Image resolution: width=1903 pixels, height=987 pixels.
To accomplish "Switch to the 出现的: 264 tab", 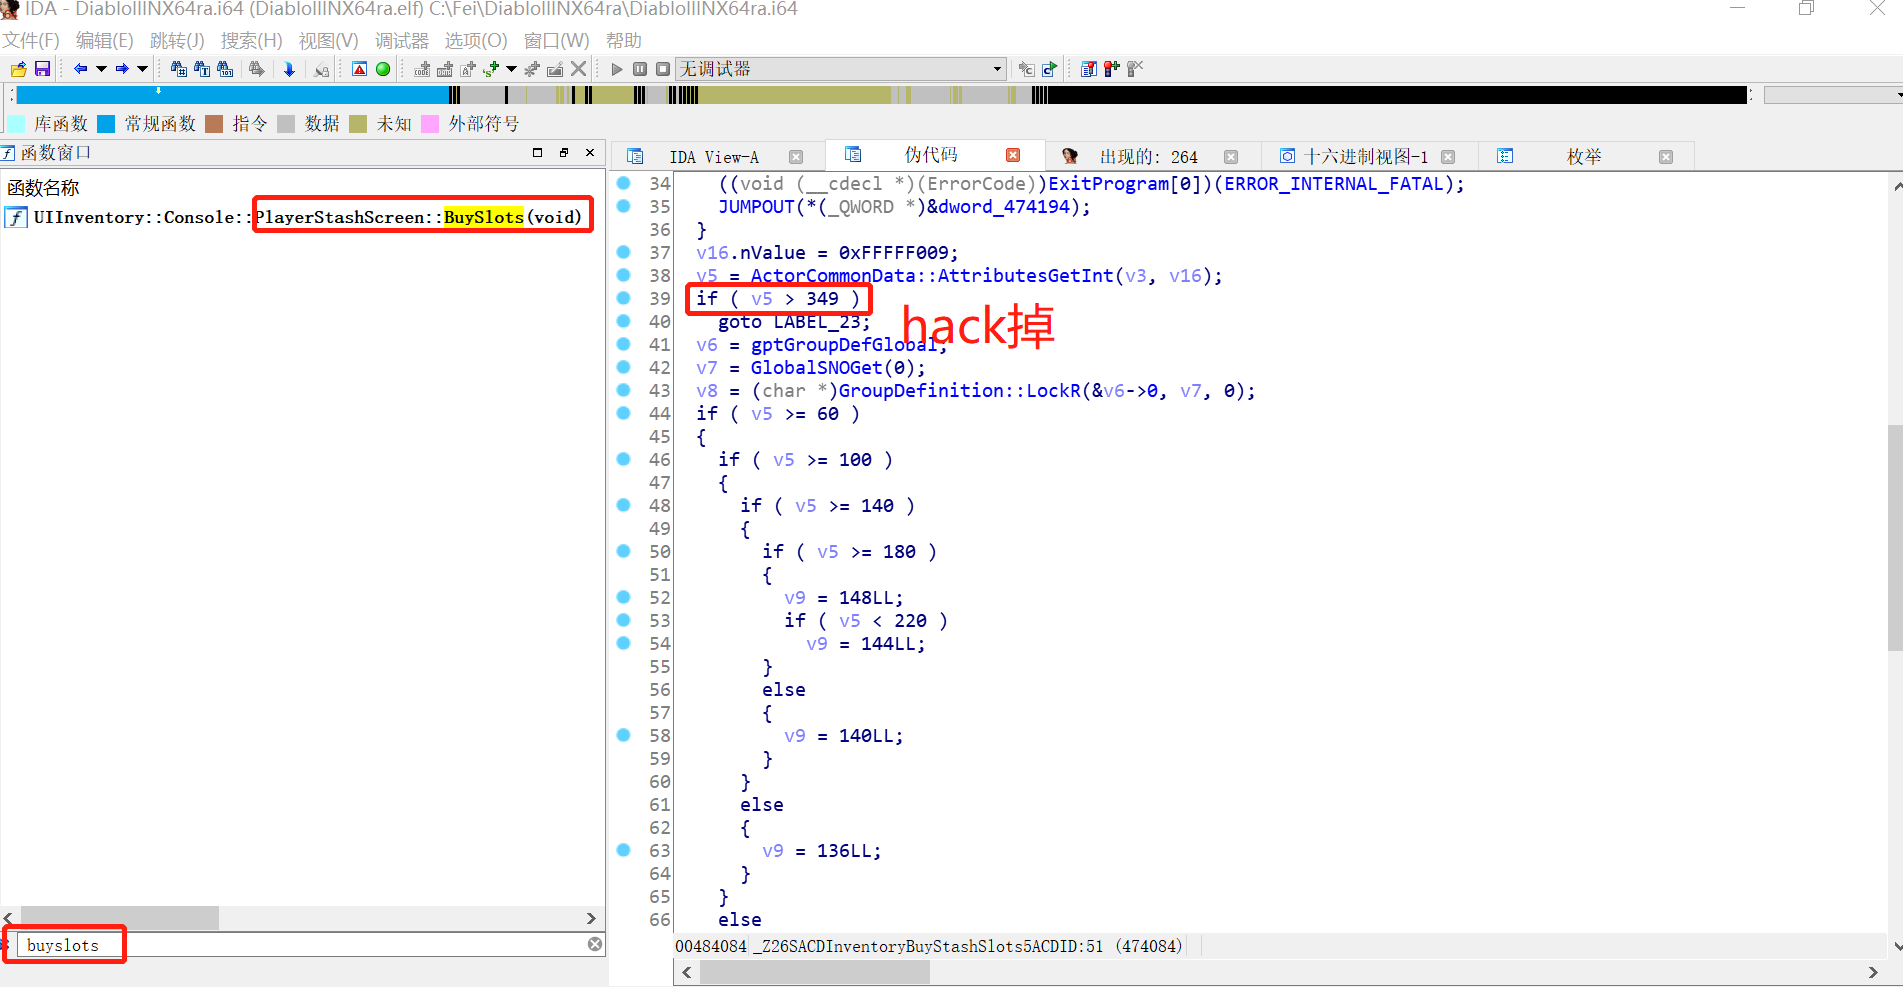I will pos(1148,157).
